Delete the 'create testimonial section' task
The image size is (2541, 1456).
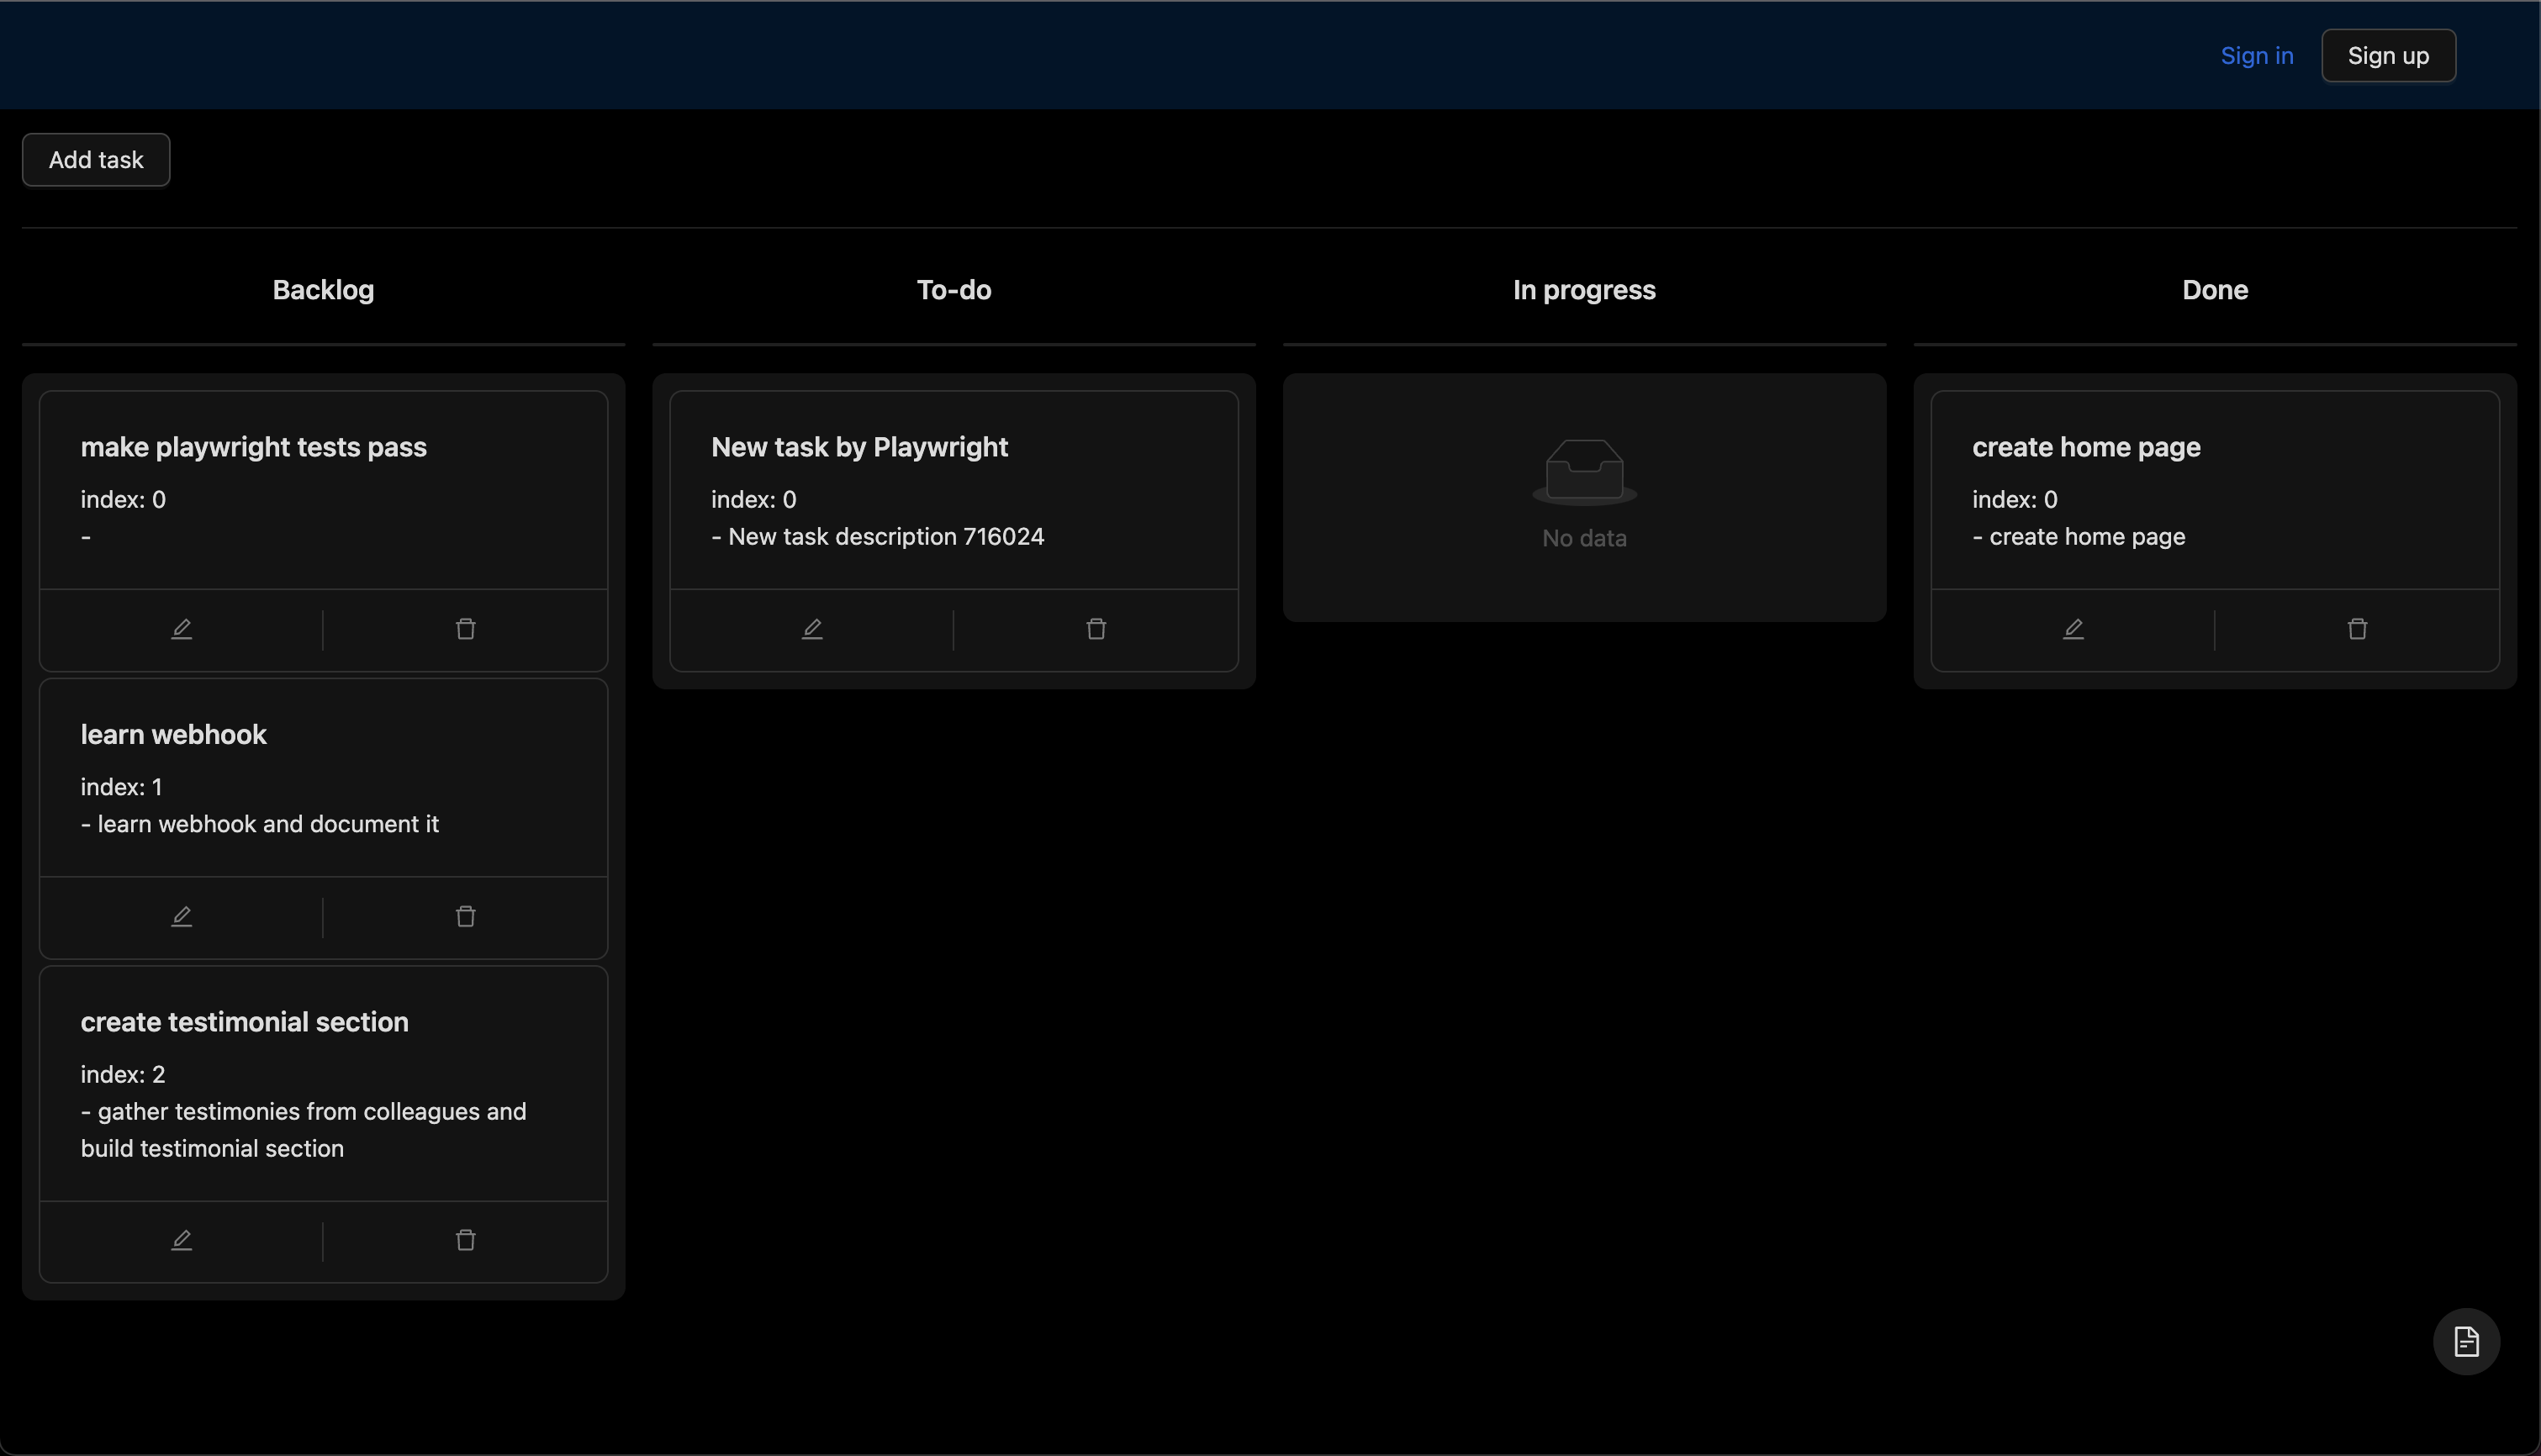pyautogui.click(x=466, y=1241)
